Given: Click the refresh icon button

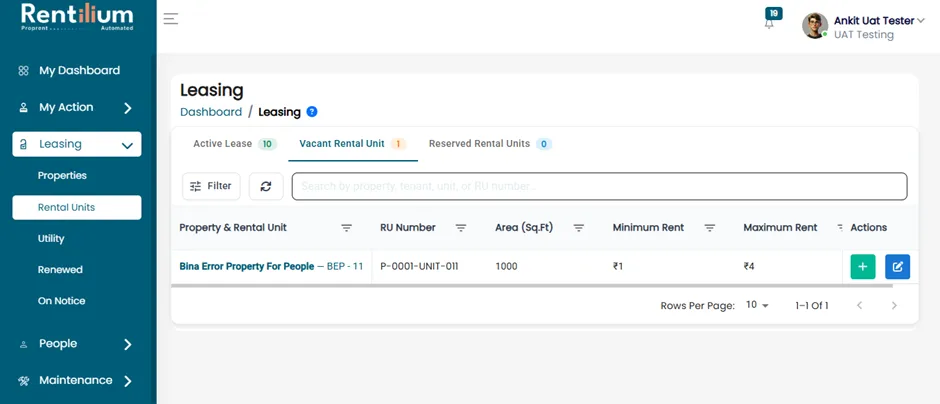Looking at the screenshot, I should 266,186.
